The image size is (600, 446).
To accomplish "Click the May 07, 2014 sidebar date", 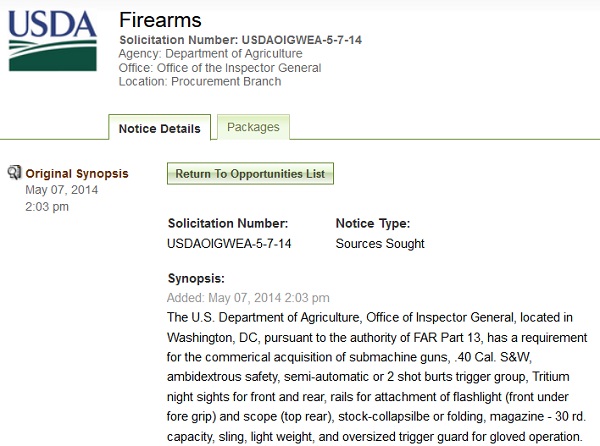I will pos(60,190).
